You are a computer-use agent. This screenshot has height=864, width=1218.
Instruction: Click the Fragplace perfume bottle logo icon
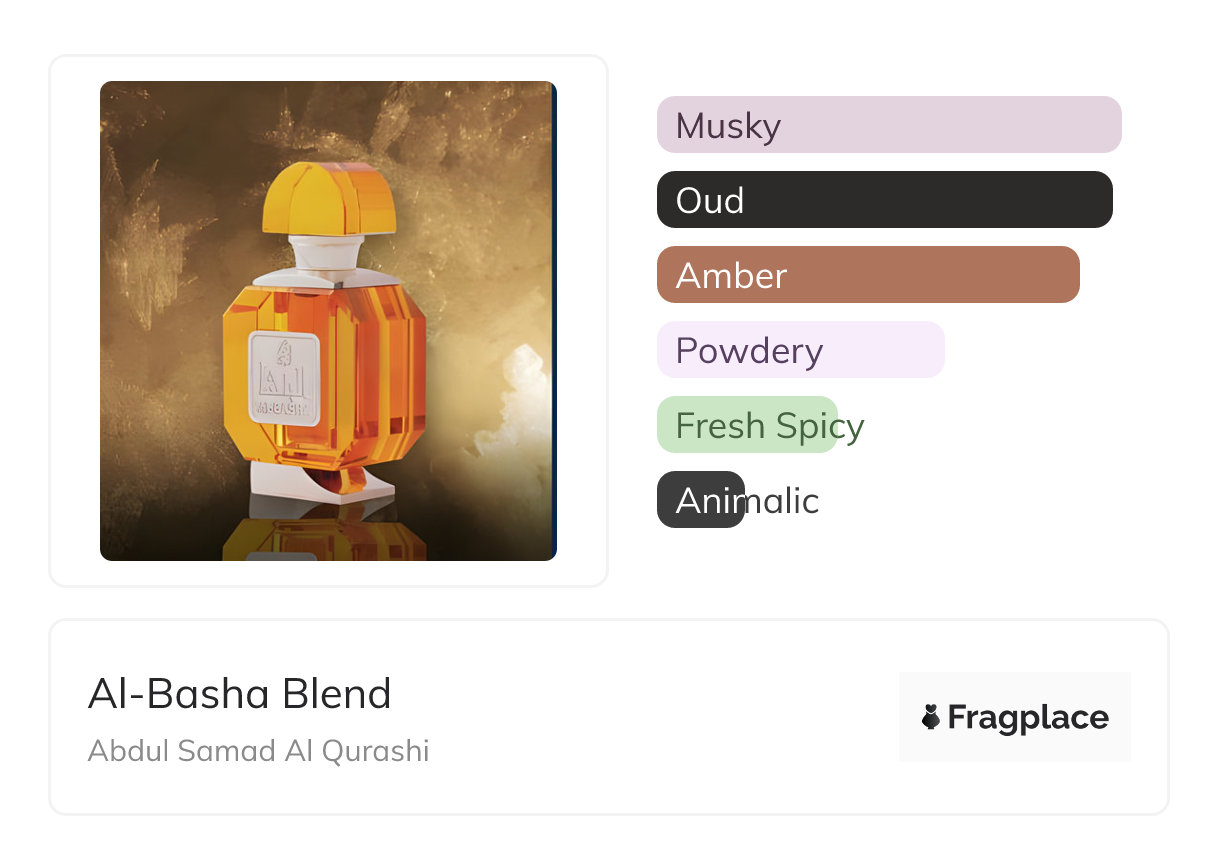[x=931, y=717]
